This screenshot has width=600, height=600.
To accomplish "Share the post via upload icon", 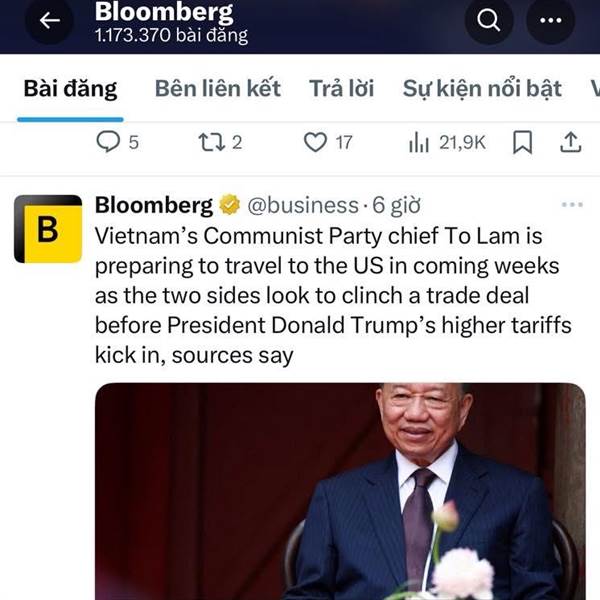I will pyautogui.click(x=571, y=142).
